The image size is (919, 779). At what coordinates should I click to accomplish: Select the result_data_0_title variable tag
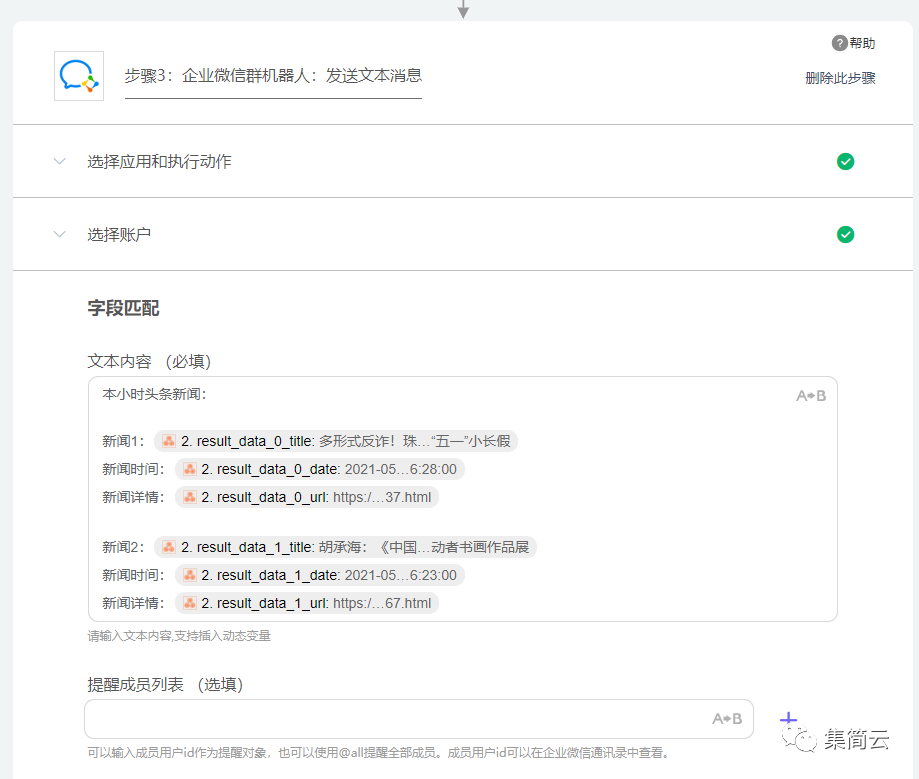tap(336, 441)
